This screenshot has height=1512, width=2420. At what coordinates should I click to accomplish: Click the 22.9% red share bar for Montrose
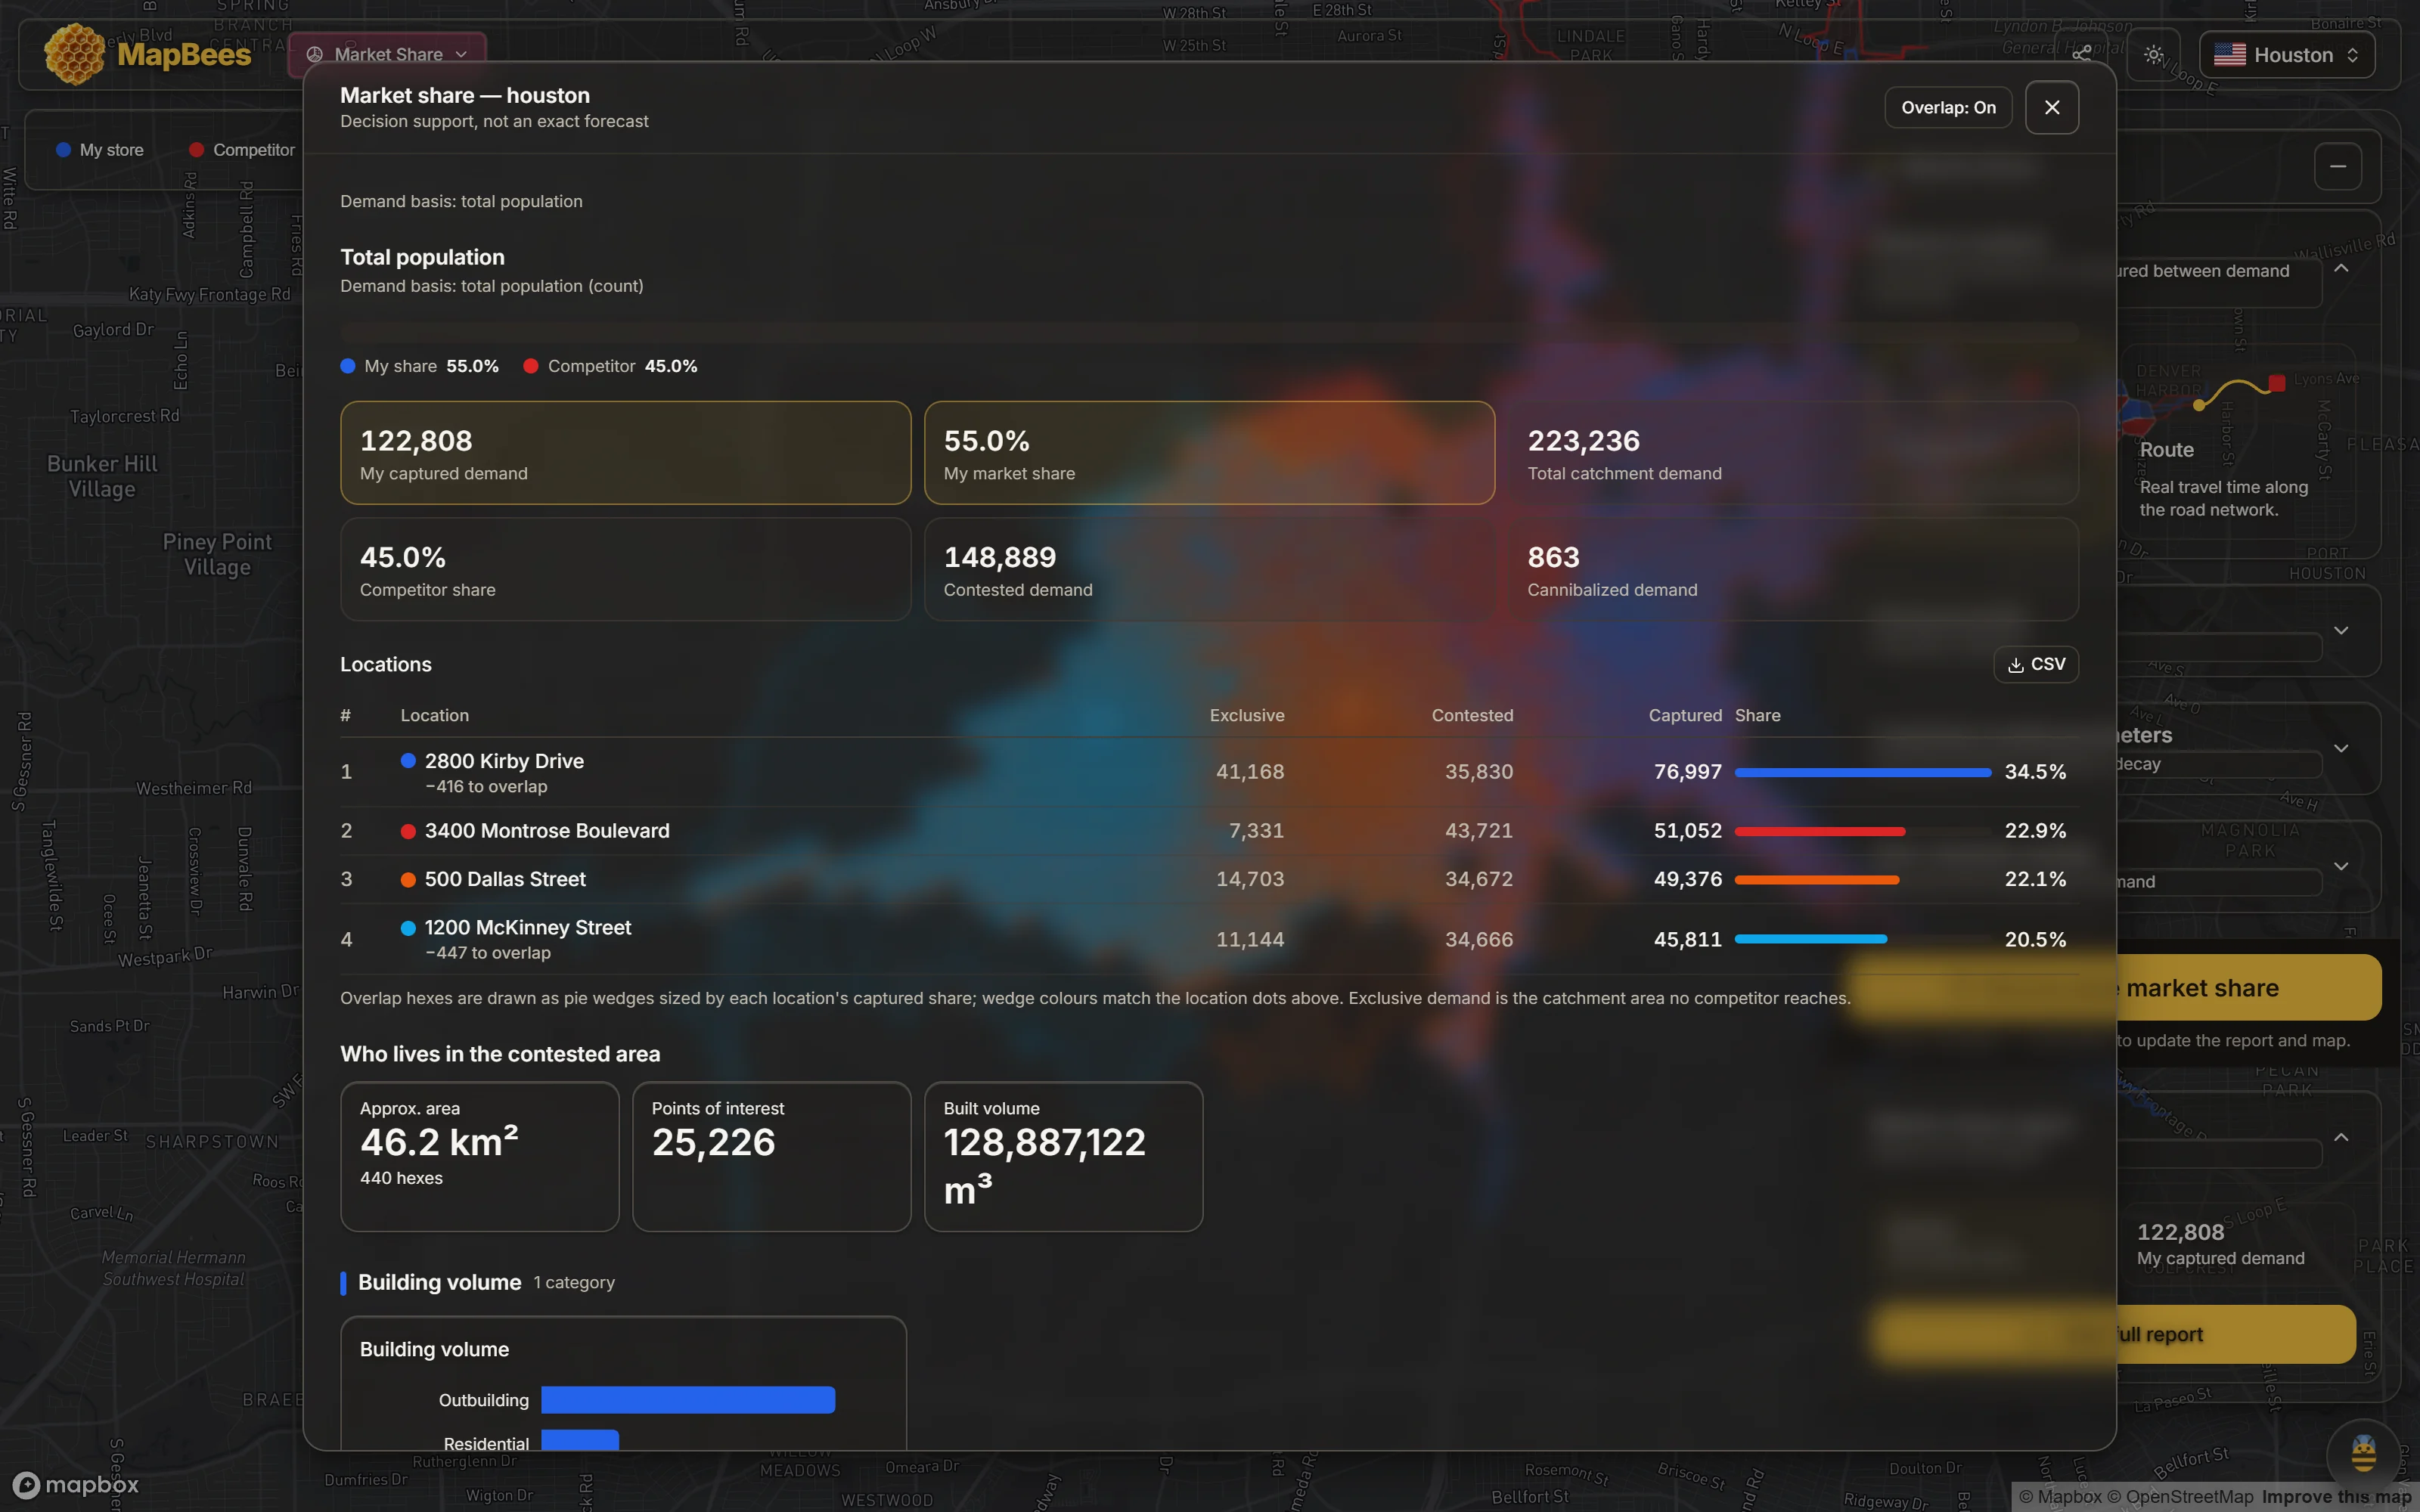(1819, 831)
